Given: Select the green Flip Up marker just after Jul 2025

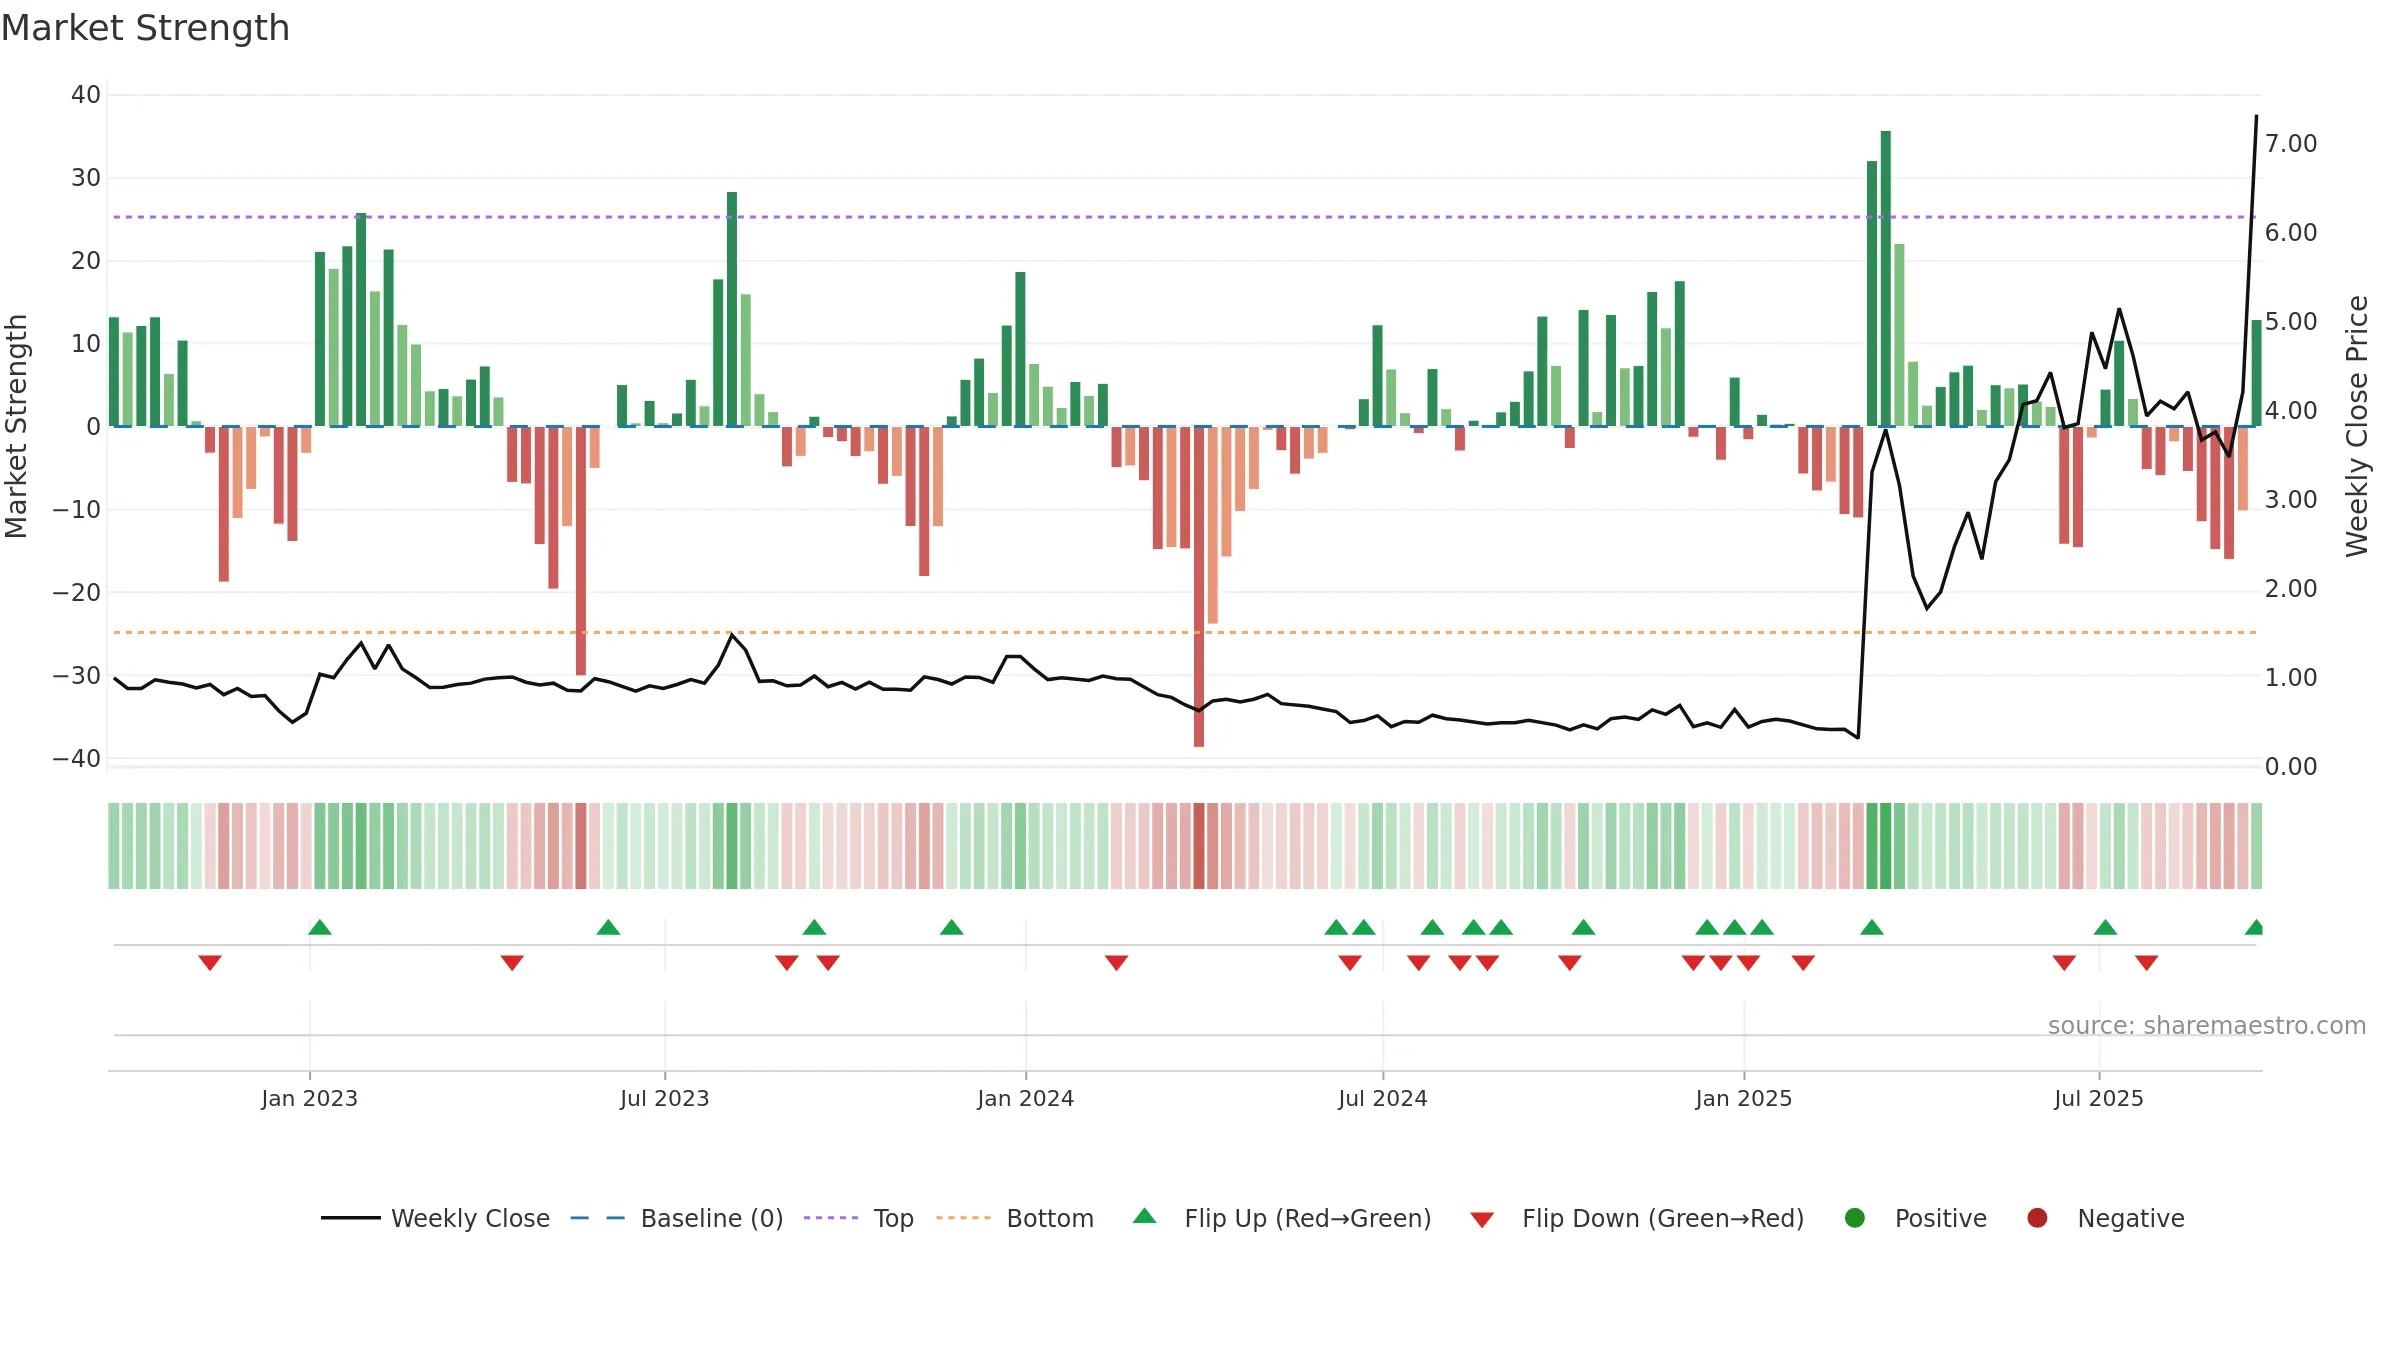Looking at the screenshot, I should tap(2105, 927).
